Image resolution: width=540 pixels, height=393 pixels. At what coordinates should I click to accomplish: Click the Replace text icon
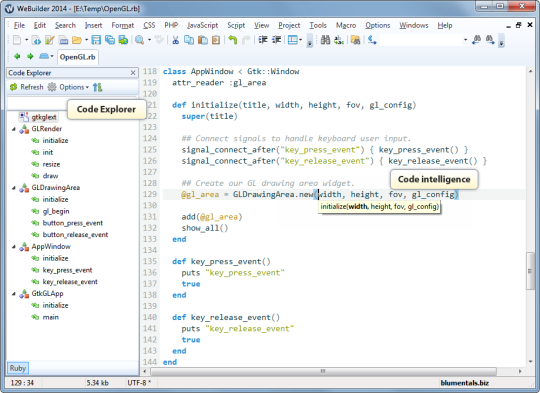(339, 40)
